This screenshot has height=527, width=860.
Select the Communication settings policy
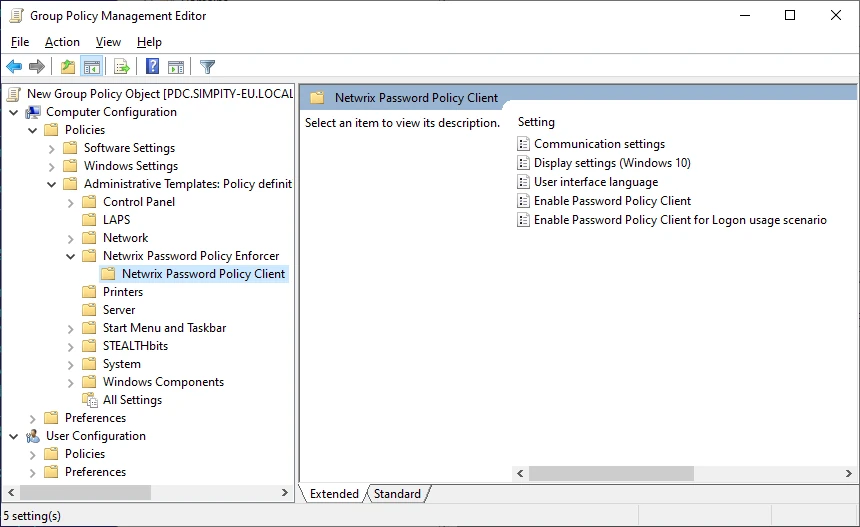click(x=599, y=144)
